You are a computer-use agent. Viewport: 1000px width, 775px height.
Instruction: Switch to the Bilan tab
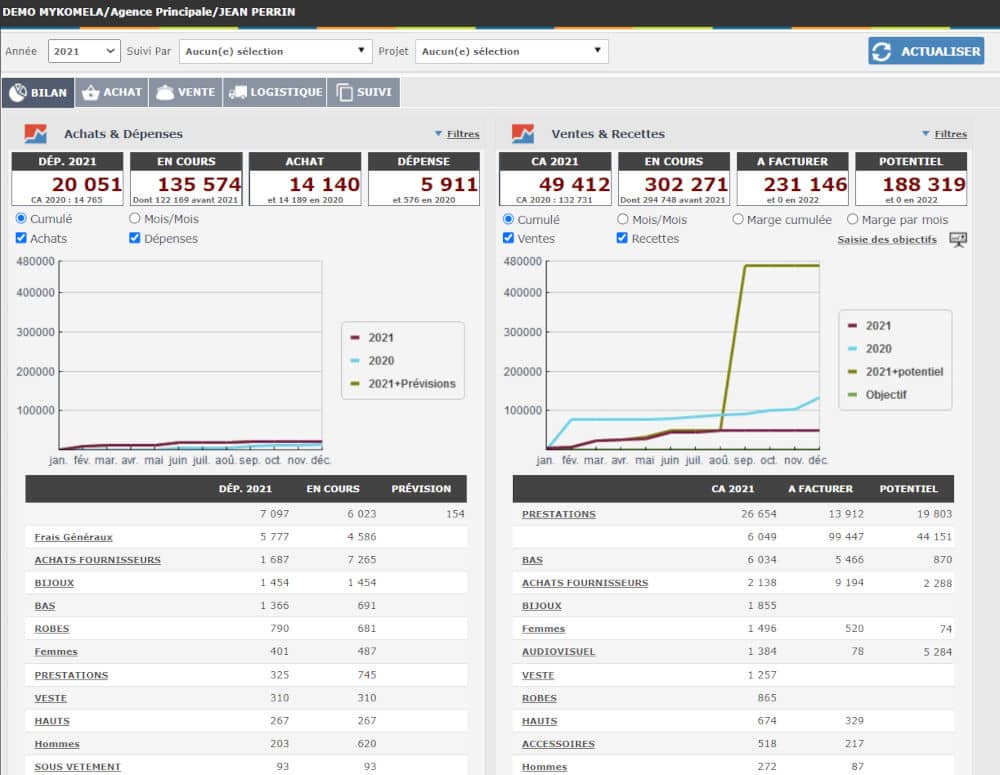pos(38,92)
